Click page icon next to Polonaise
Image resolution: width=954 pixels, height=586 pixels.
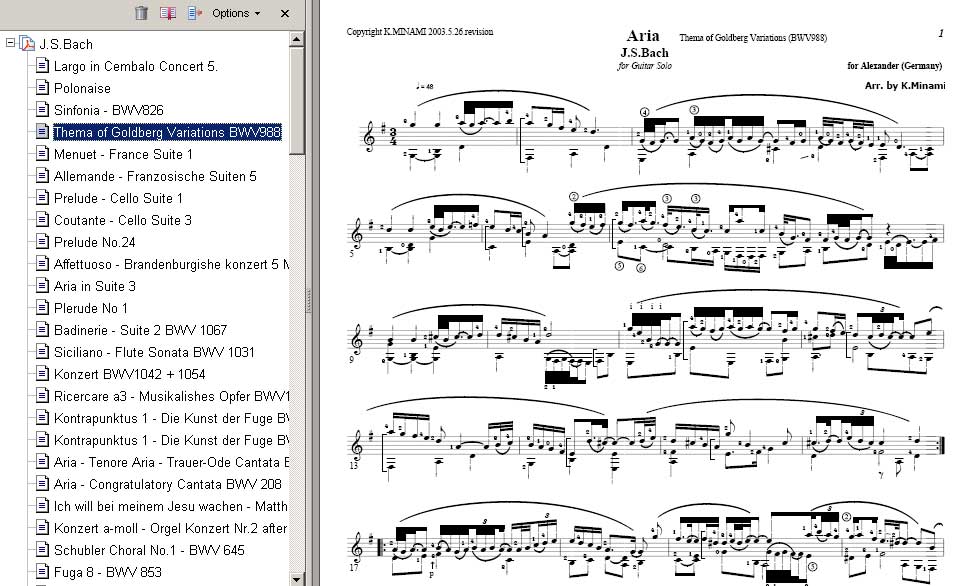(42, 88)
